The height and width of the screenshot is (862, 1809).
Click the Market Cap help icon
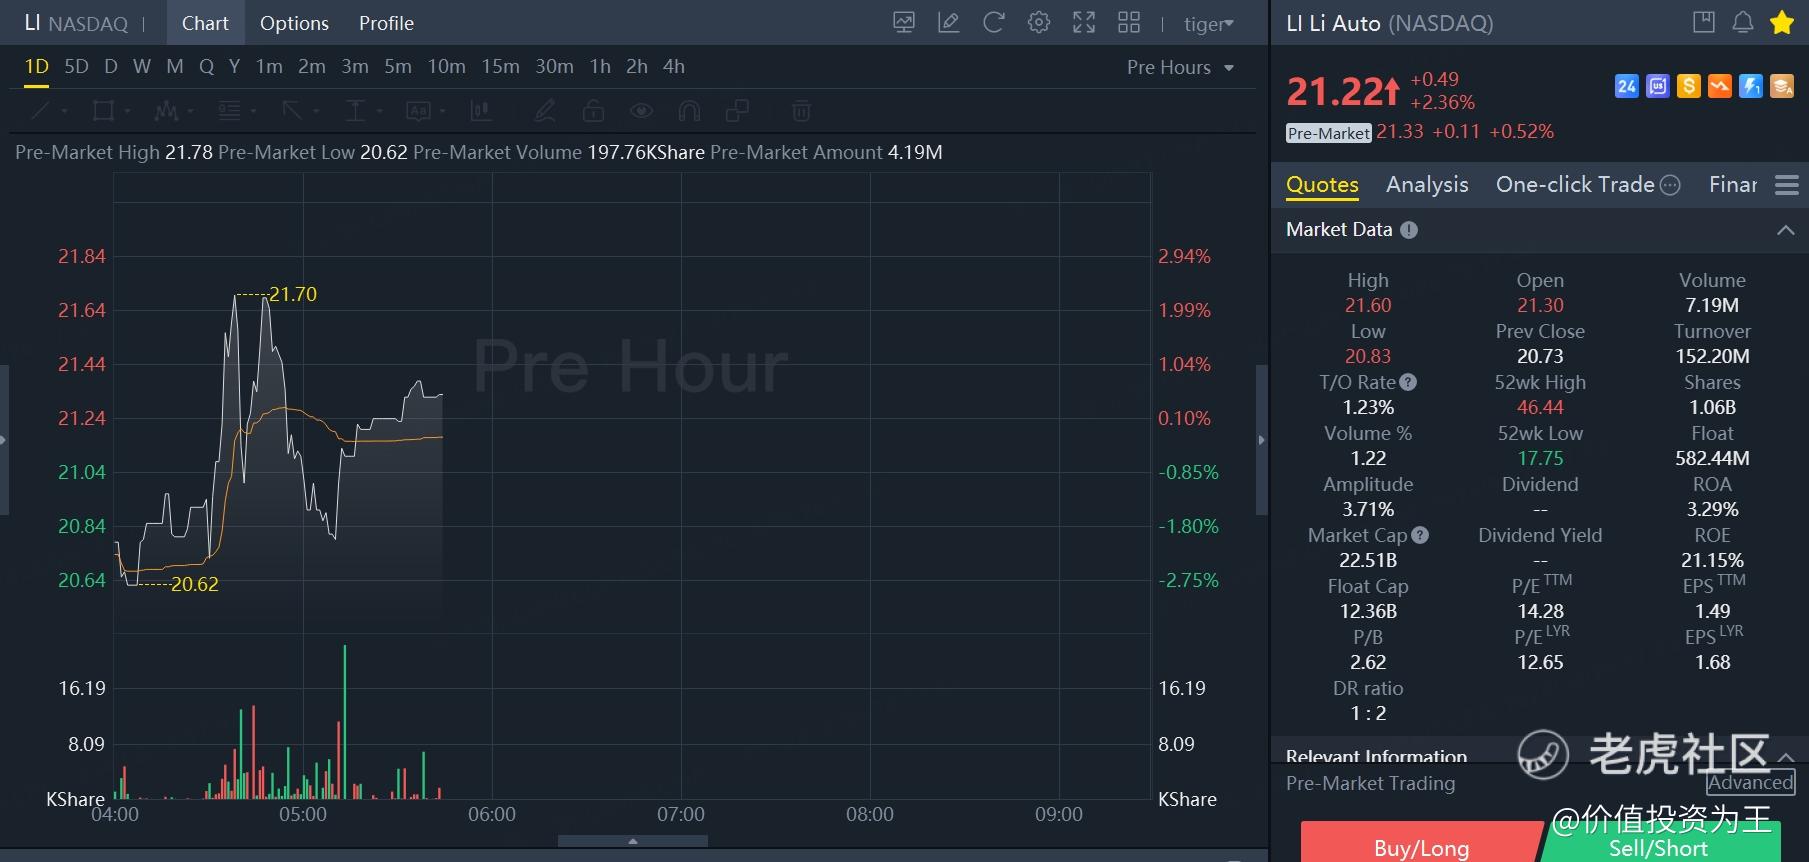click(1420, 535)
